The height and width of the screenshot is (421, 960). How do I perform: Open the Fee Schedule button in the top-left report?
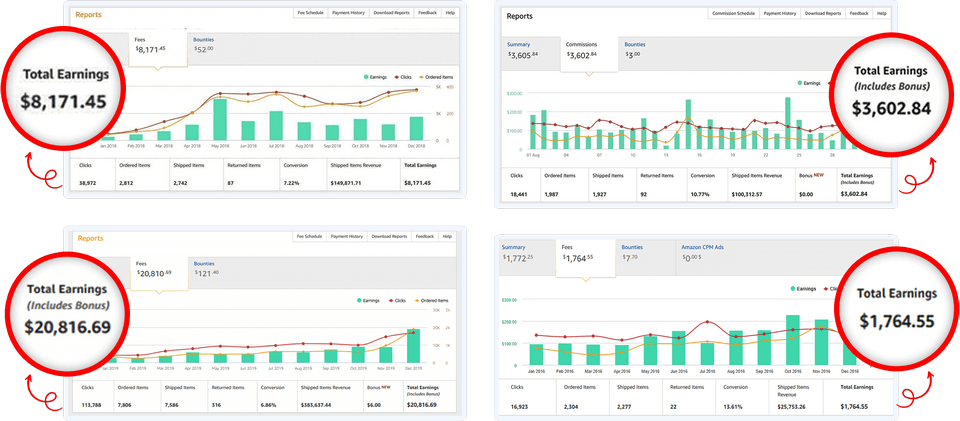tap(309, 13)
